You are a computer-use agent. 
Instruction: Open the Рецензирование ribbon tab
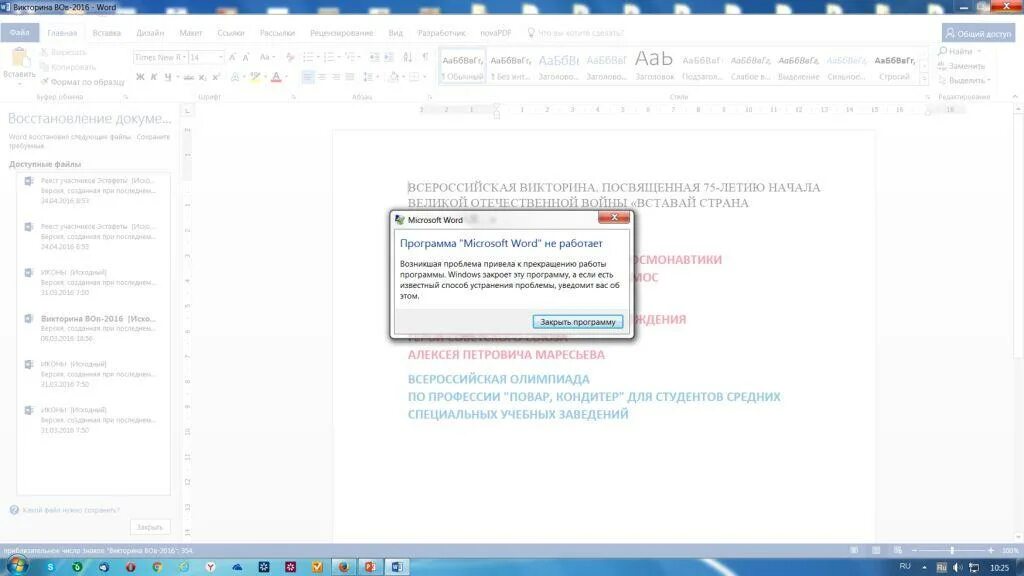[342, 33]
